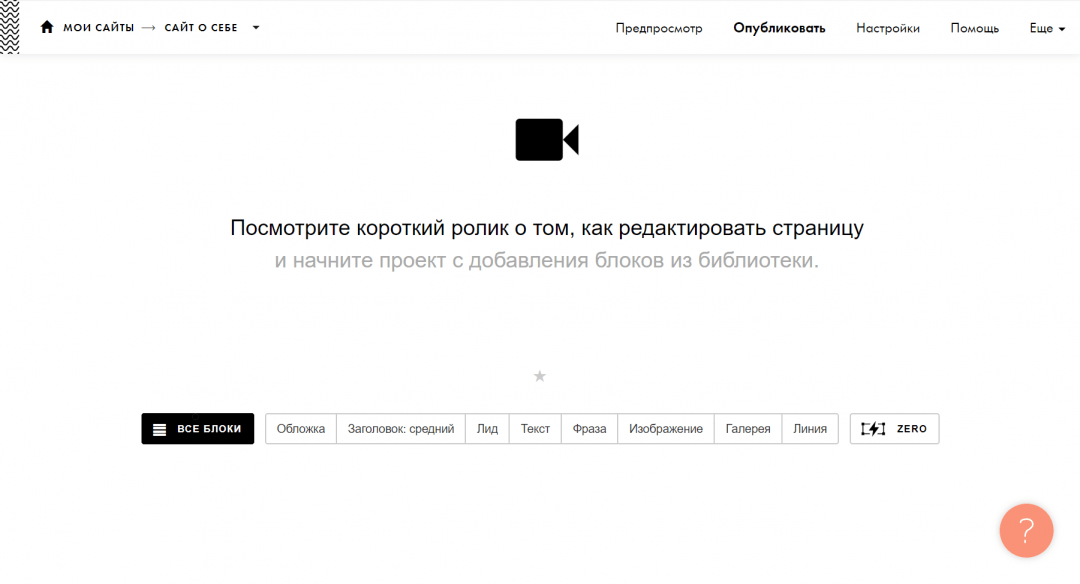Add a "Текст" block

click(535, 429)
